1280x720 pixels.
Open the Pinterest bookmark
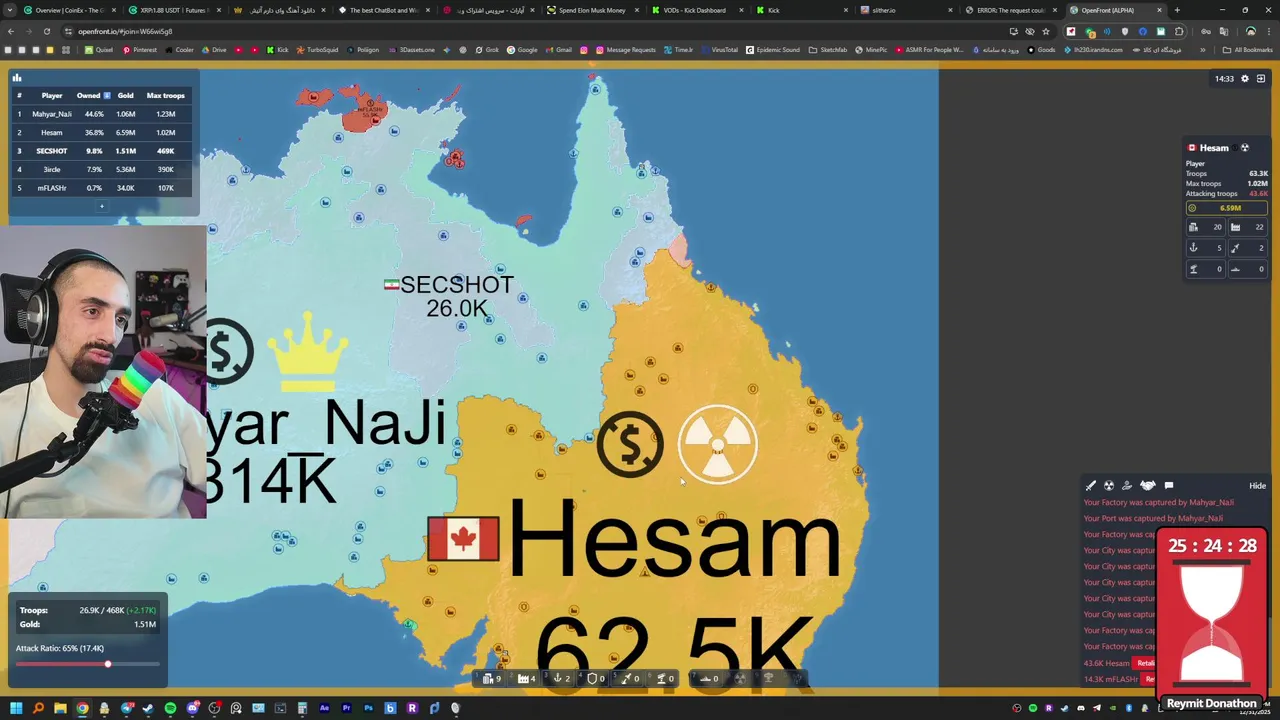(140, 50)
